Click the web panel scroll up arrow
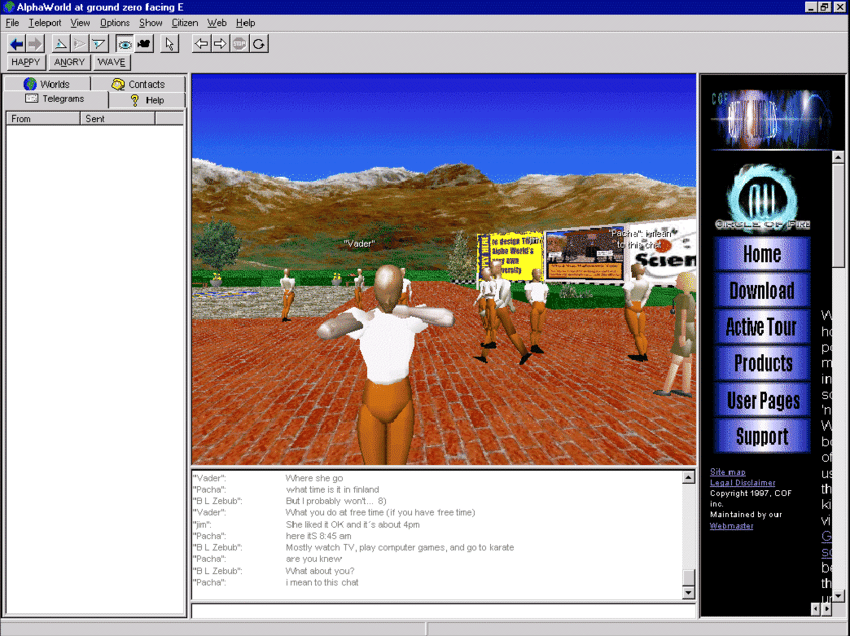The image size is (850, 636). click(x=838, y=157)
